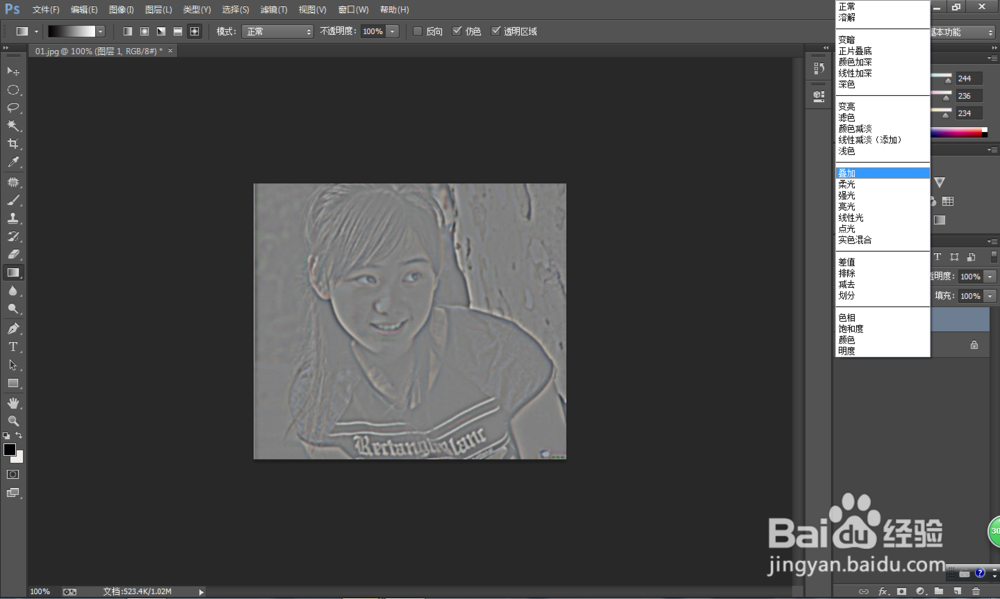
Task: Add a layer style fx button
Action: tap(883, 591)
